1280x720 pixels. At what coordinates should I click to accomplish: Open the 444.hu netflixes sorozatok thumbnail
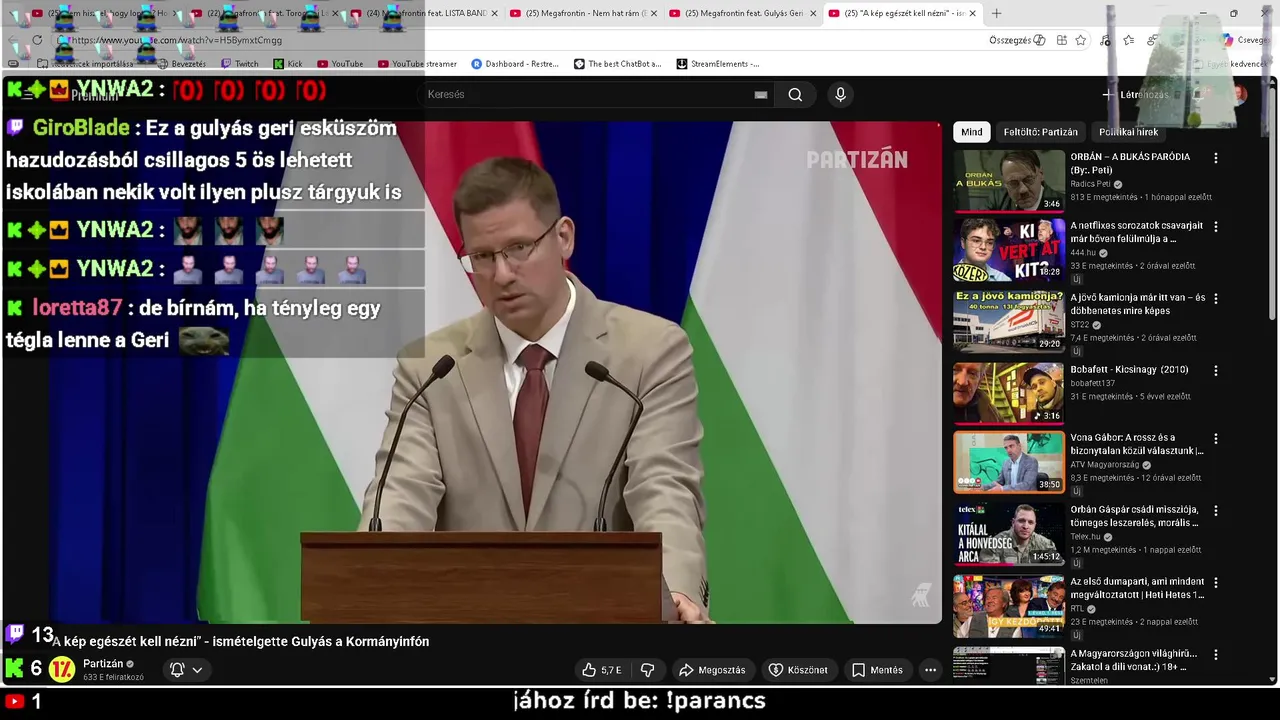[x=1009, y=250]
